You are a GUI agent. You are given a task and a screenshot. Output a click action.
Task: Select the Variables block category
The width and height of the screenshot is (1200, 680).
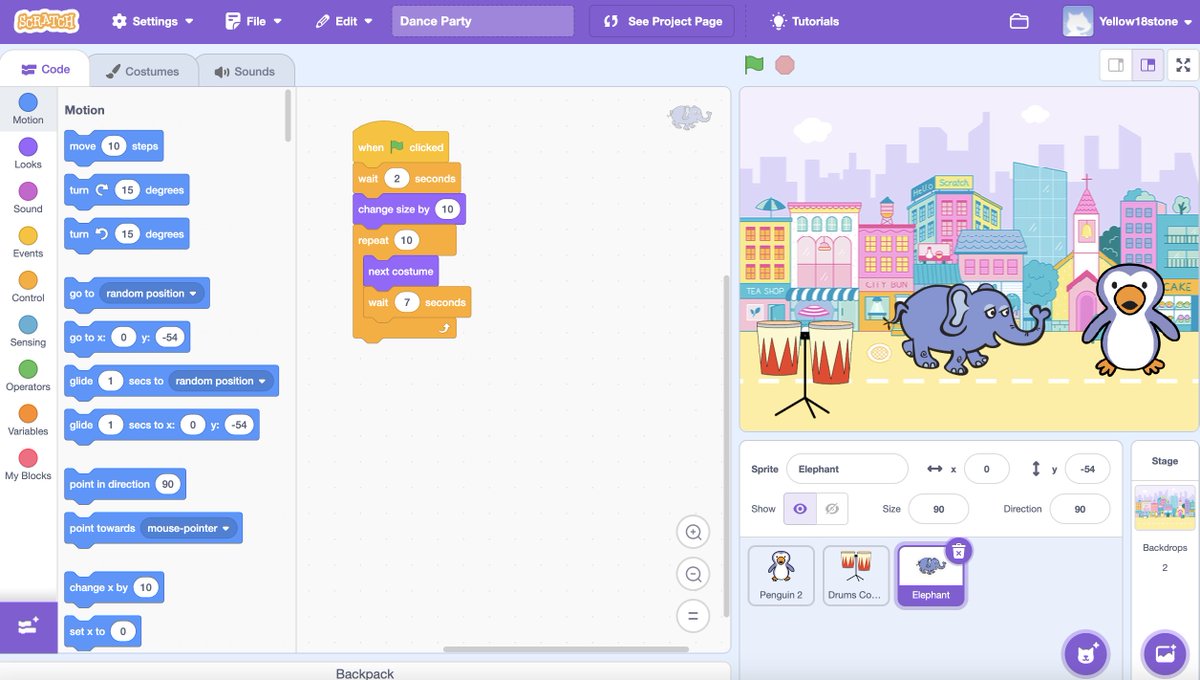tap(28, 420)
